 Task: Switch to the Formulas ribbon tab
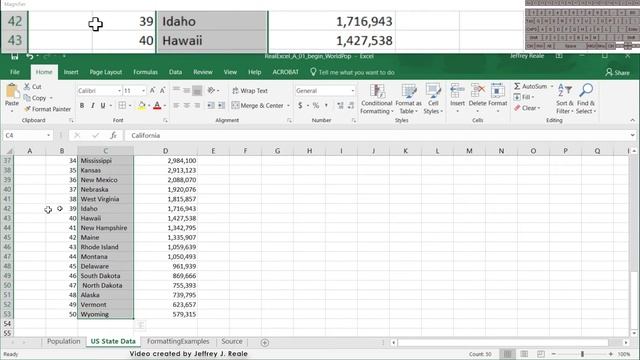click(145, 72)
